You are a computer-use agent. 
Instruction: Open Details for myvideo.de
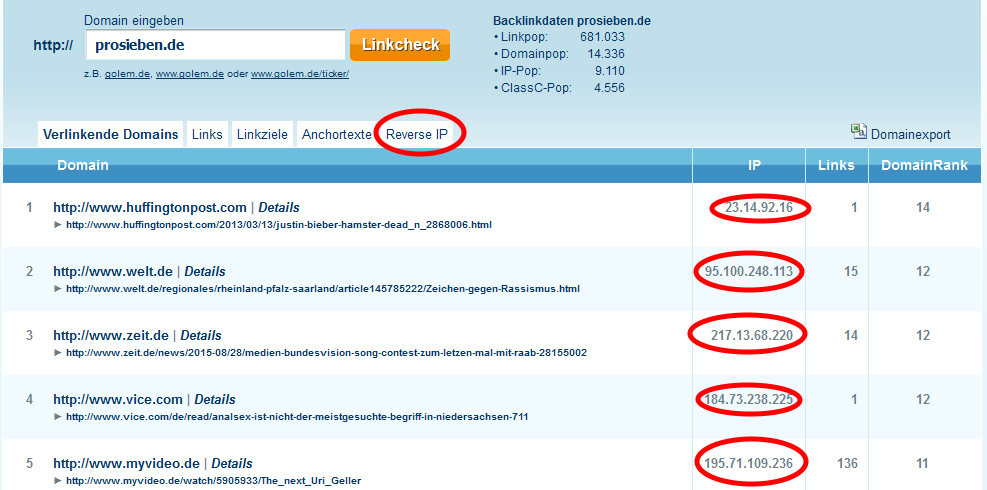tap(232, 464)
